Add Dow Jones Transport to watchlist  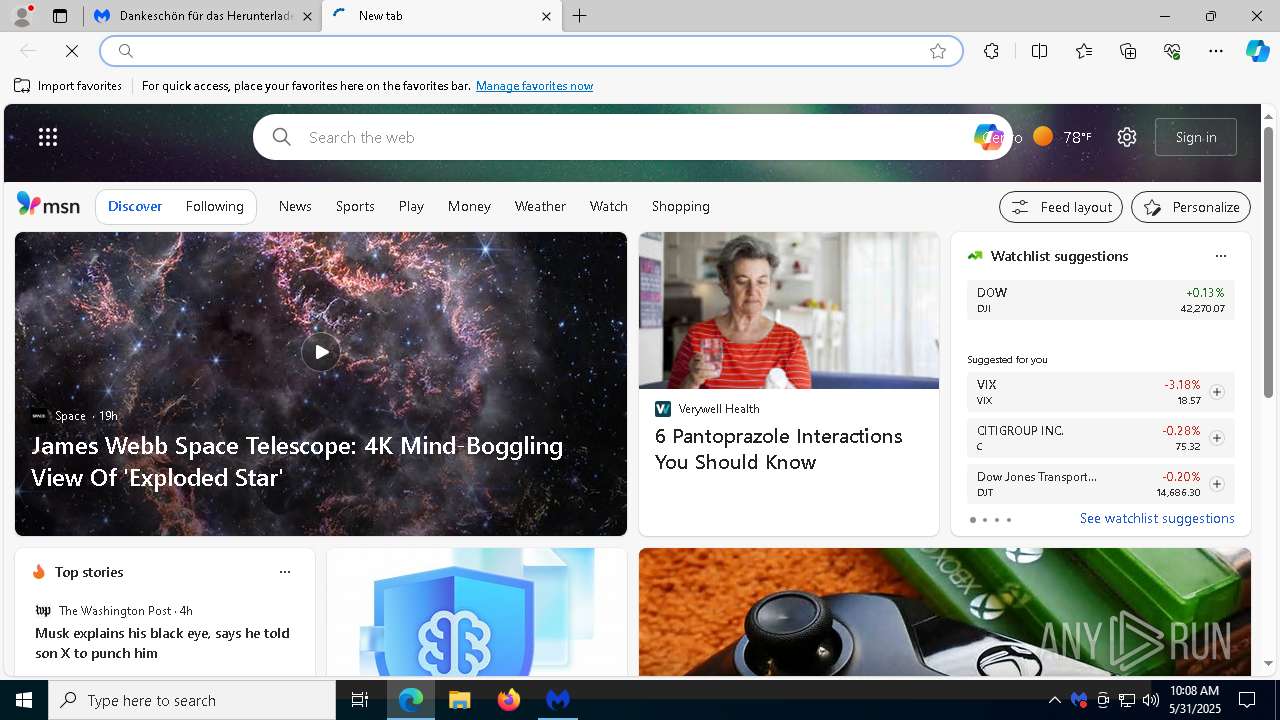1216,484
